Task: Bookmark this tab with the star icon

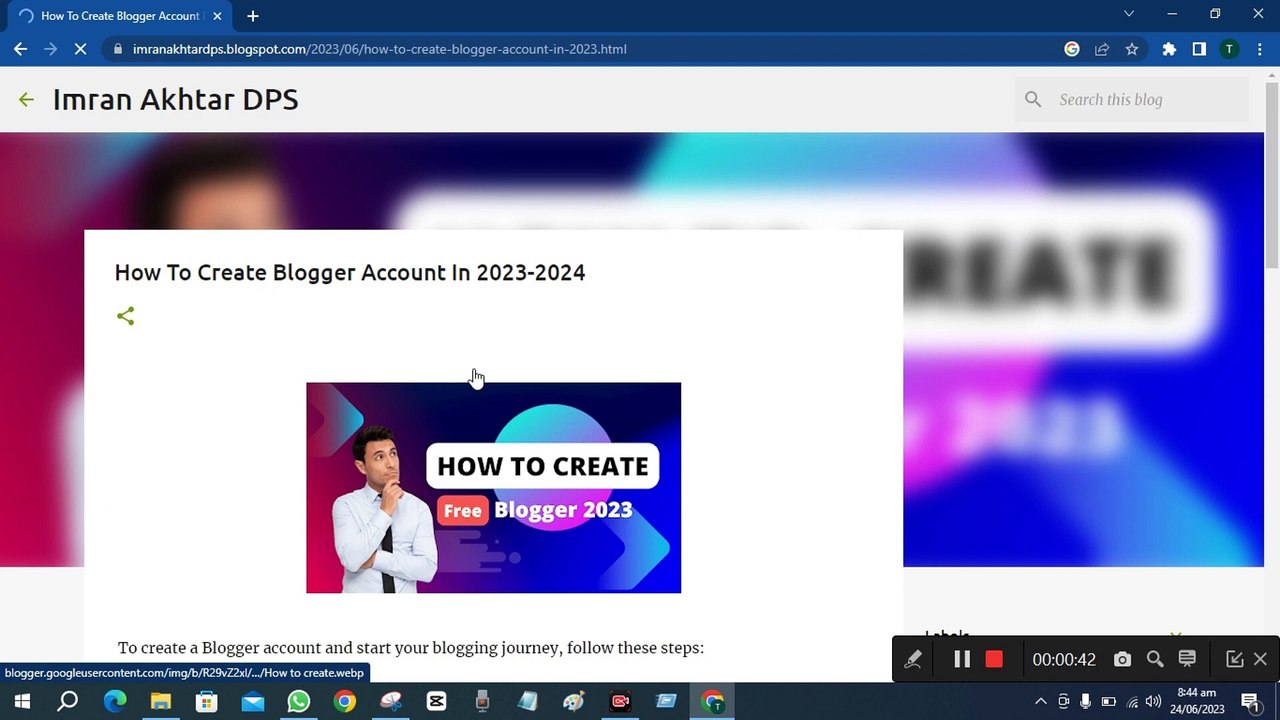Action: pyautogui.click(x=1132, y=49)
